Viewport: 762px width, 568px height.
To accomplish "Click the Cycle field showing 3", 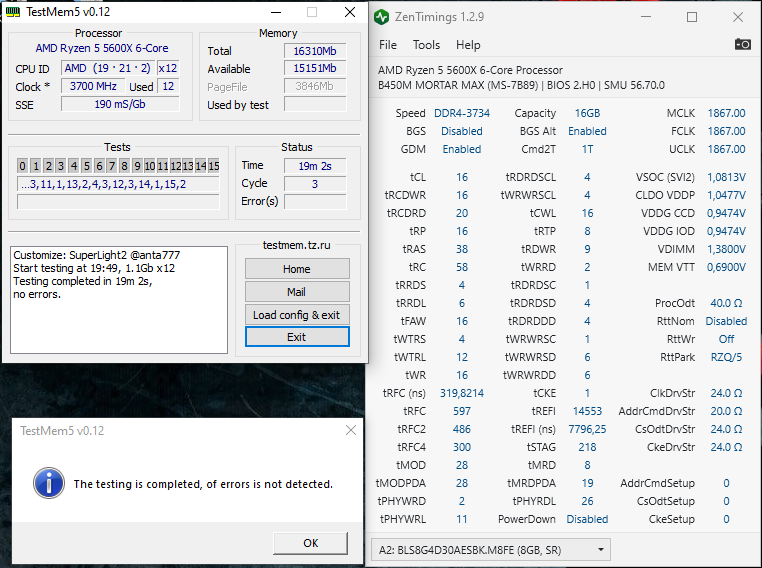I will [315, 184].
